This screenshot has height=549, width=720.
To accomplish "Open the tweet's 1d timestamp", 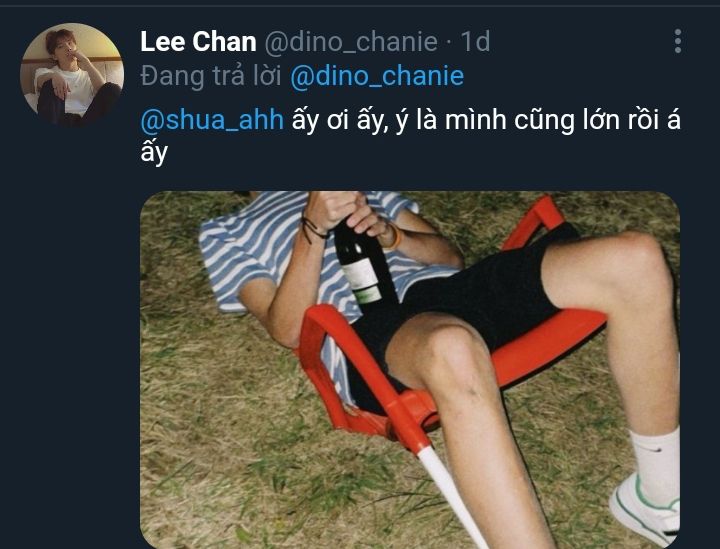I will click(475, 42).
